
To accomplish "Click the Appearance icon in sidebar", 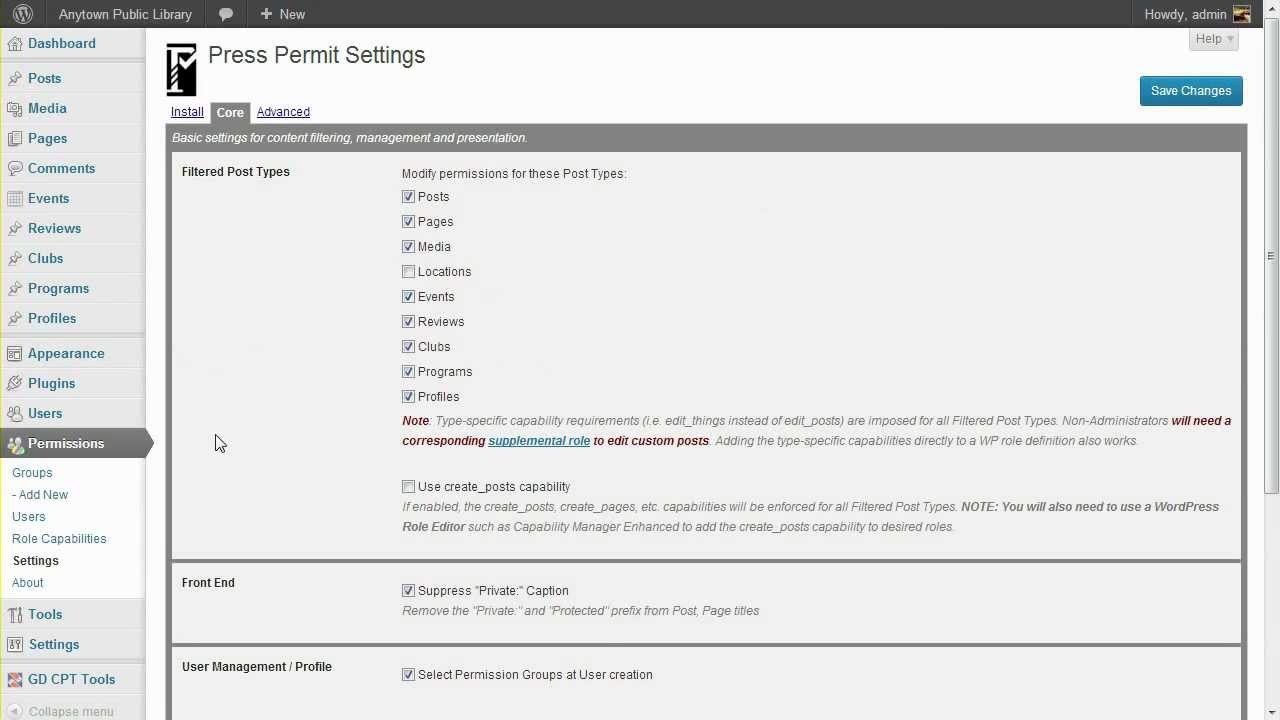I will coord(15,353).
